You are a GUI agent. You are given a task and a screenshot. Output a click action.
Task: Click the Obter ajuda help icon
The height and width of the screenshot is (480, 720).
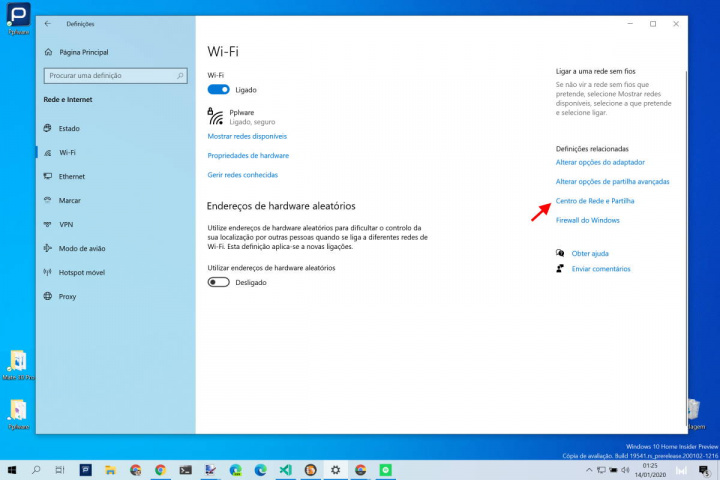[x=561, y=253]
